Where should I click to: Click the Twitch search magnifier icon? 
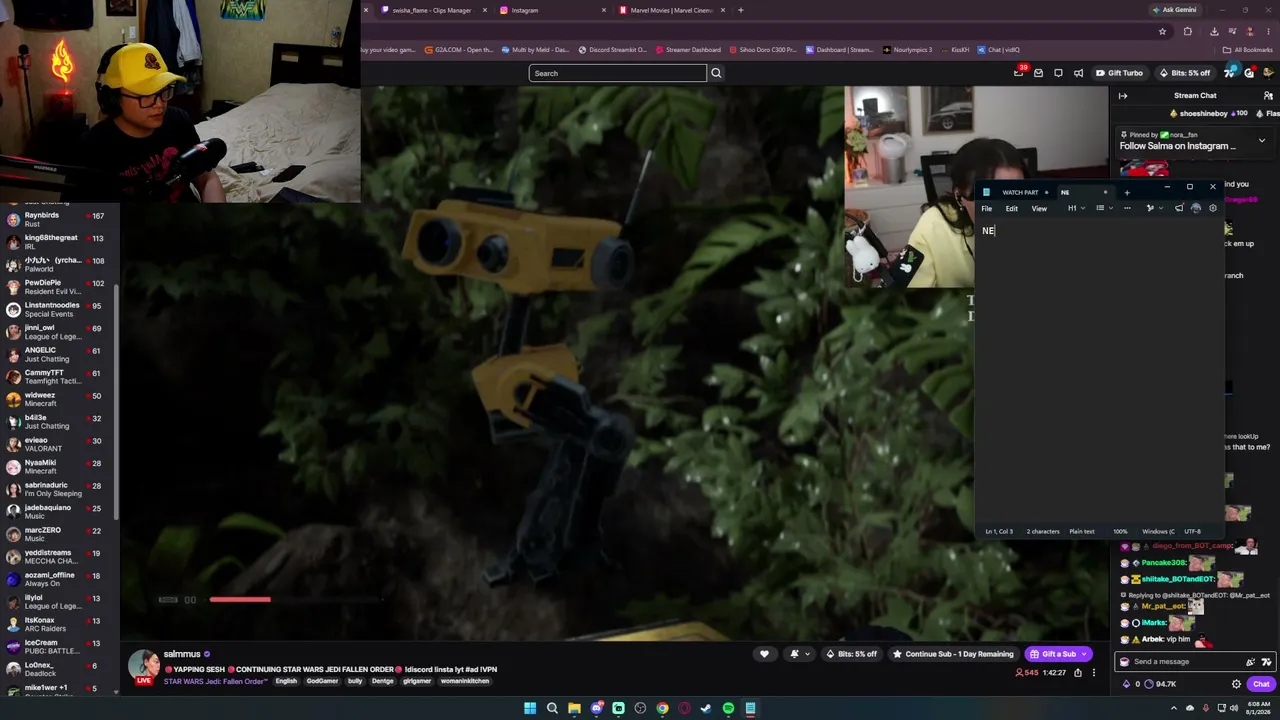click(x=716, y=73)
